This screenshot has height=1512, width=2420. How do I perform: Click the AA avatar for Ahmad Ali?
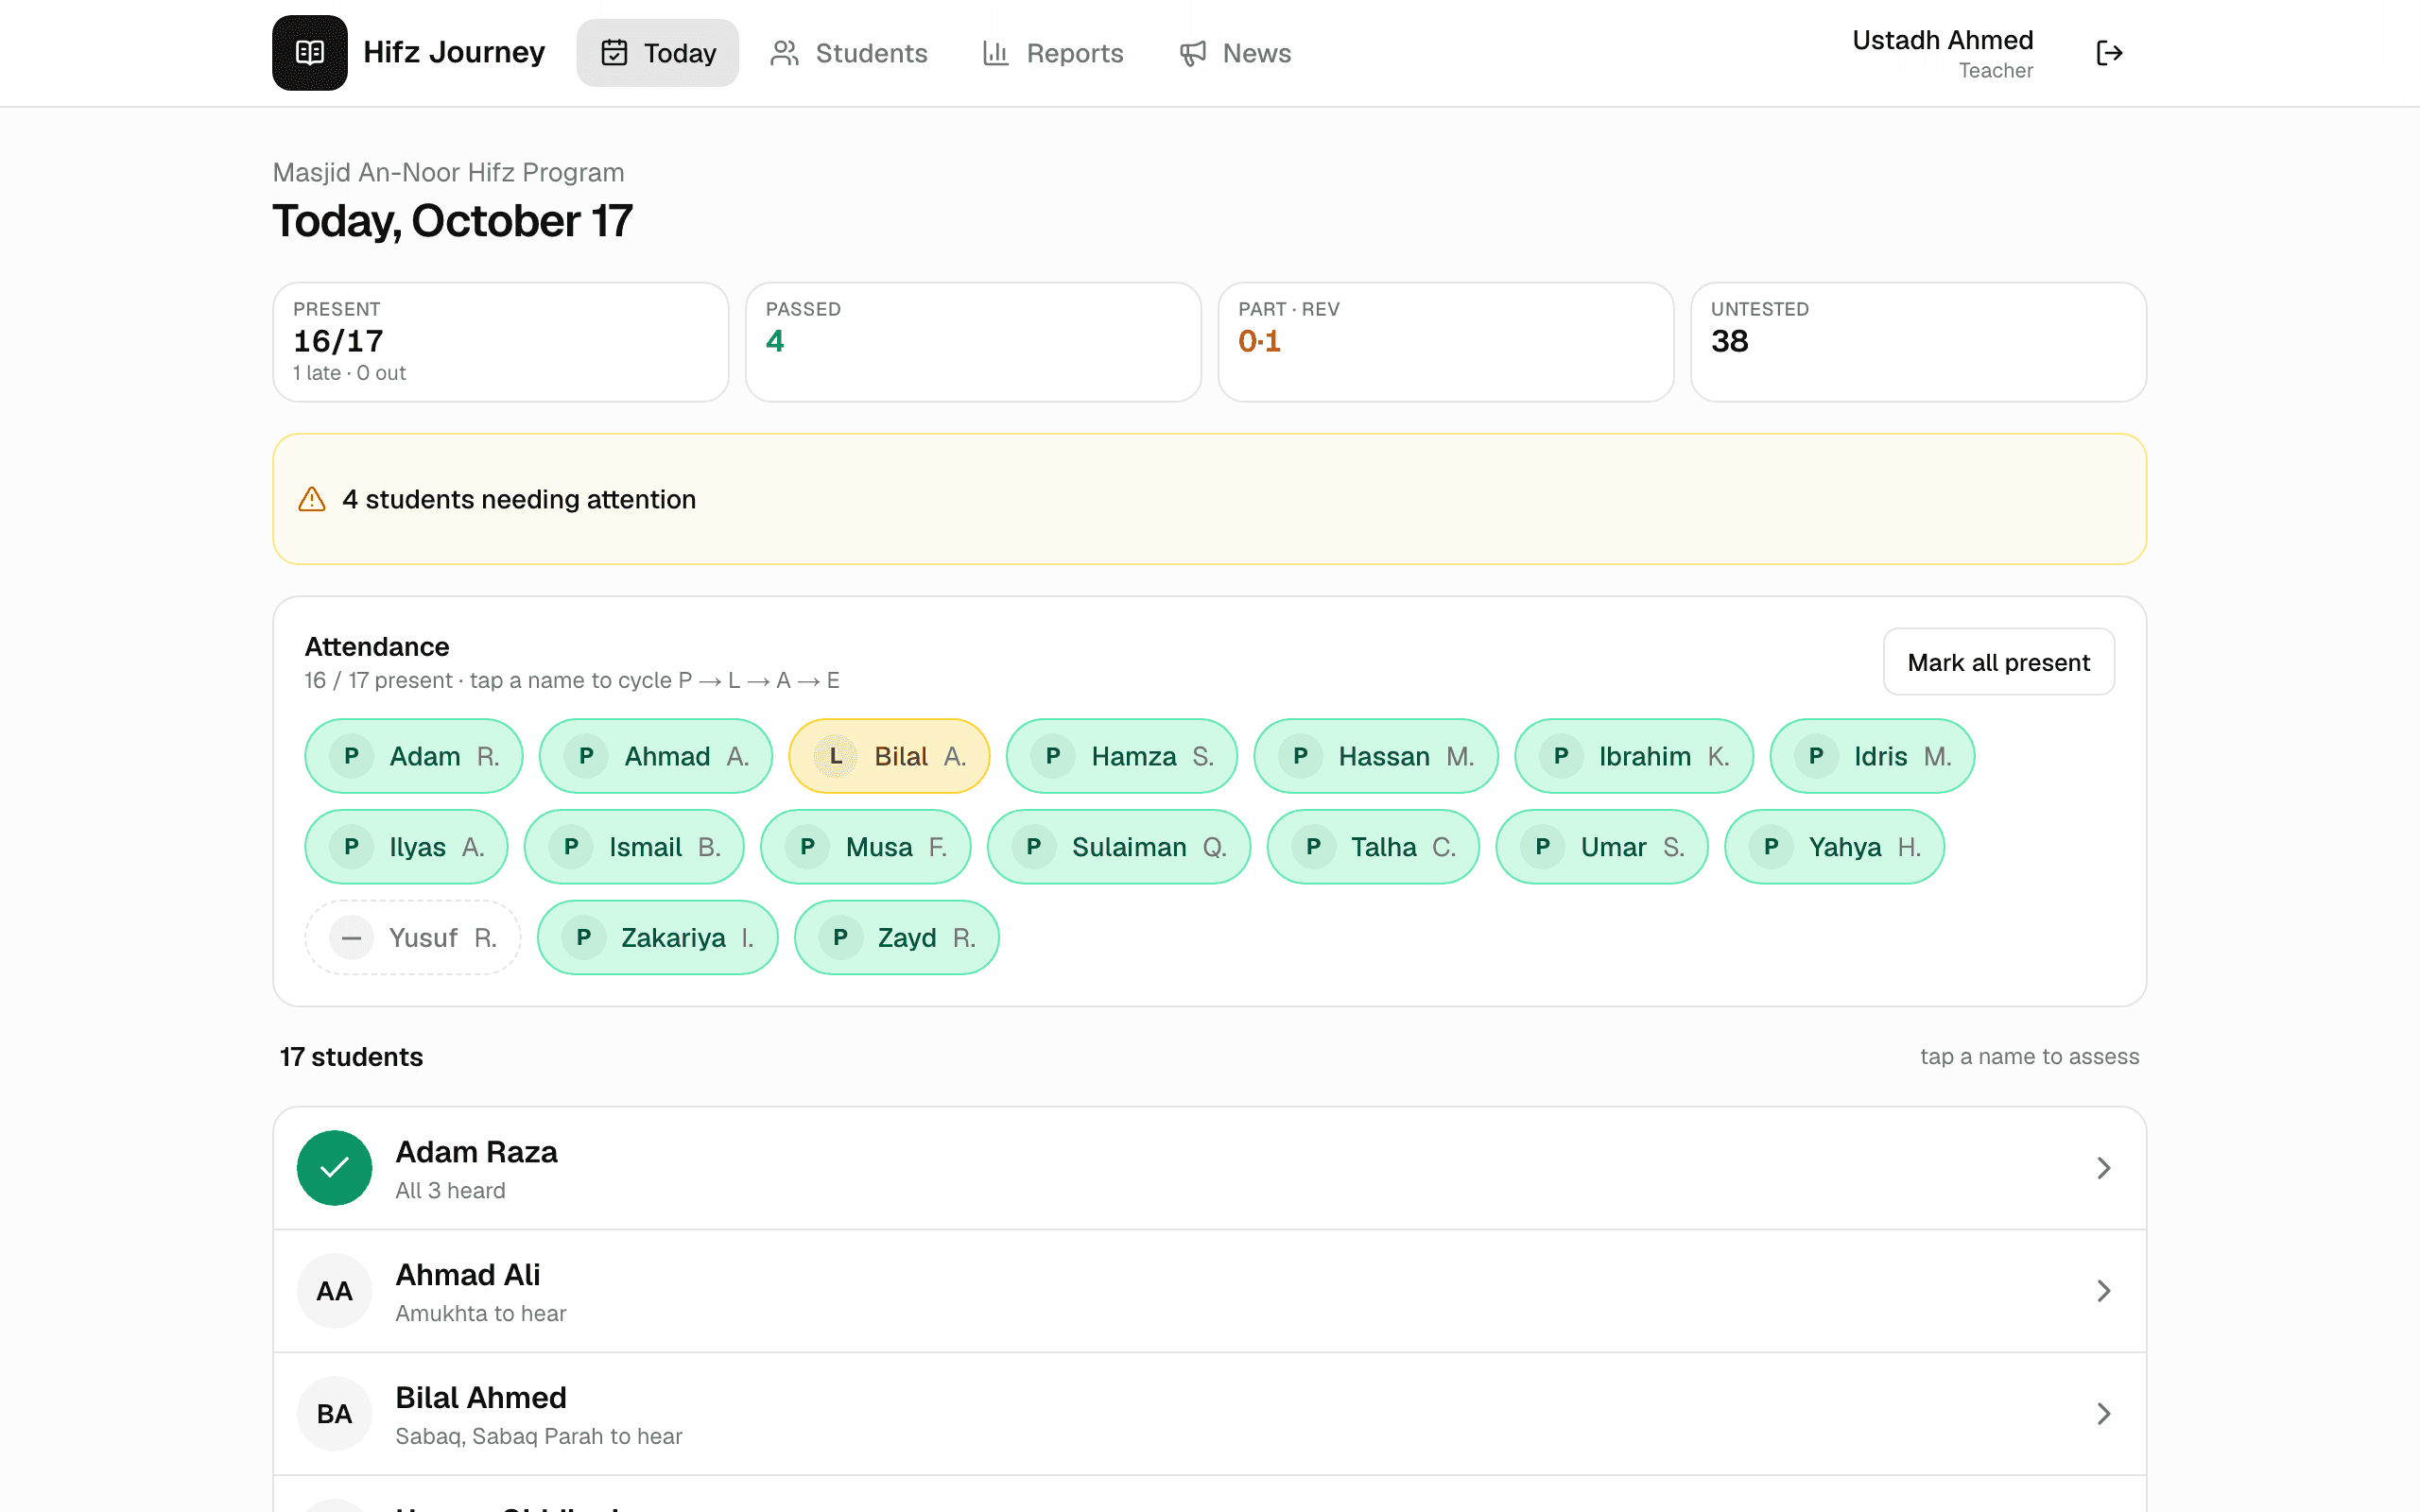[334, 1291]
